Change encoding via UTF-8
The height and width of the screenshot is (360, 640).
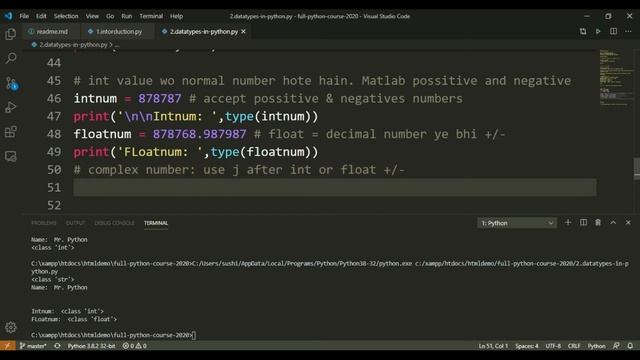tap(553, 346)
